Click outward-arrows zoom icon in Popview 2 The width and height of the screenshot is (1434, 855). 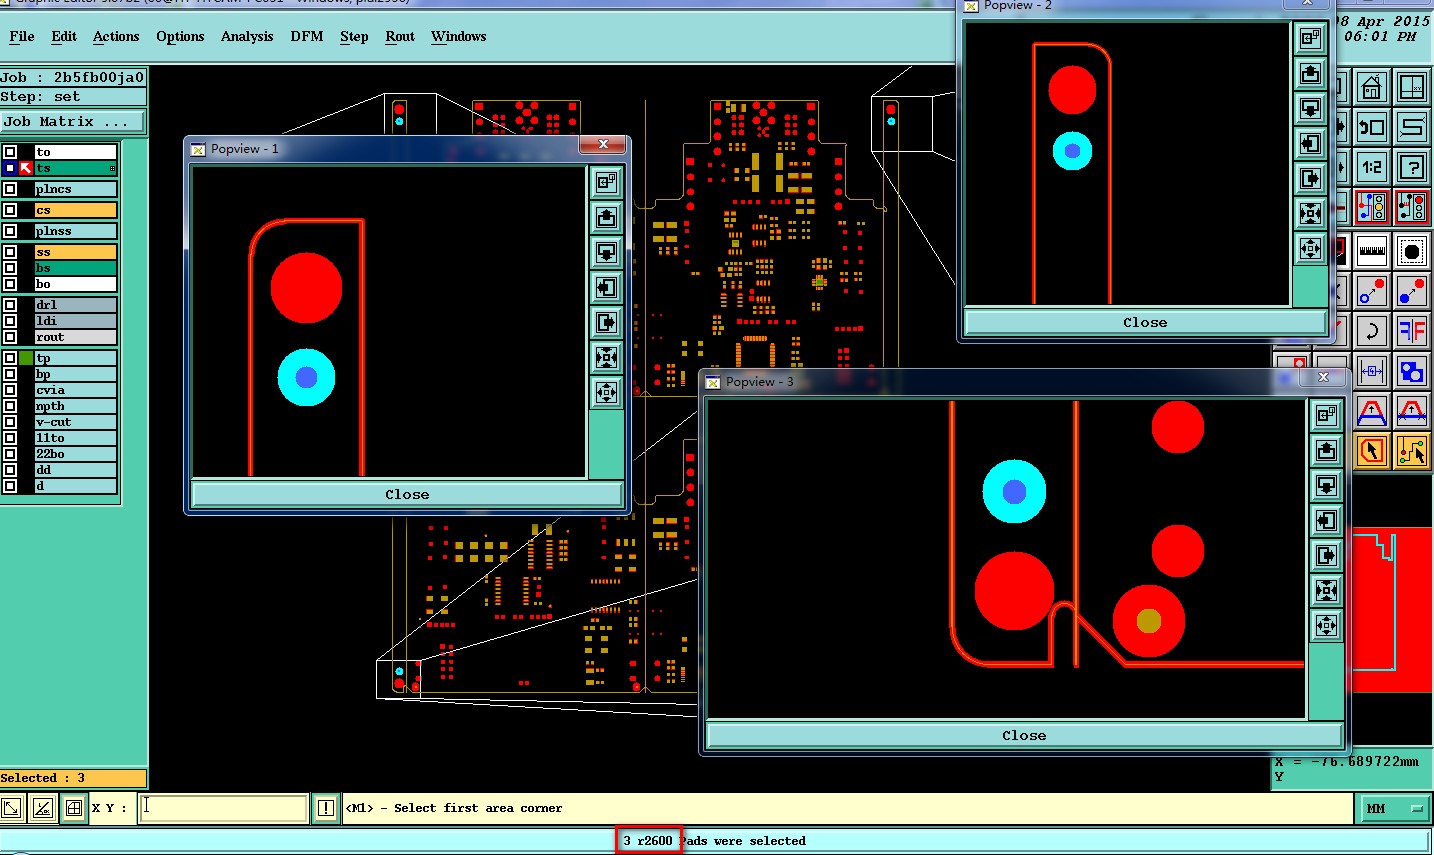click(1310, 249)
